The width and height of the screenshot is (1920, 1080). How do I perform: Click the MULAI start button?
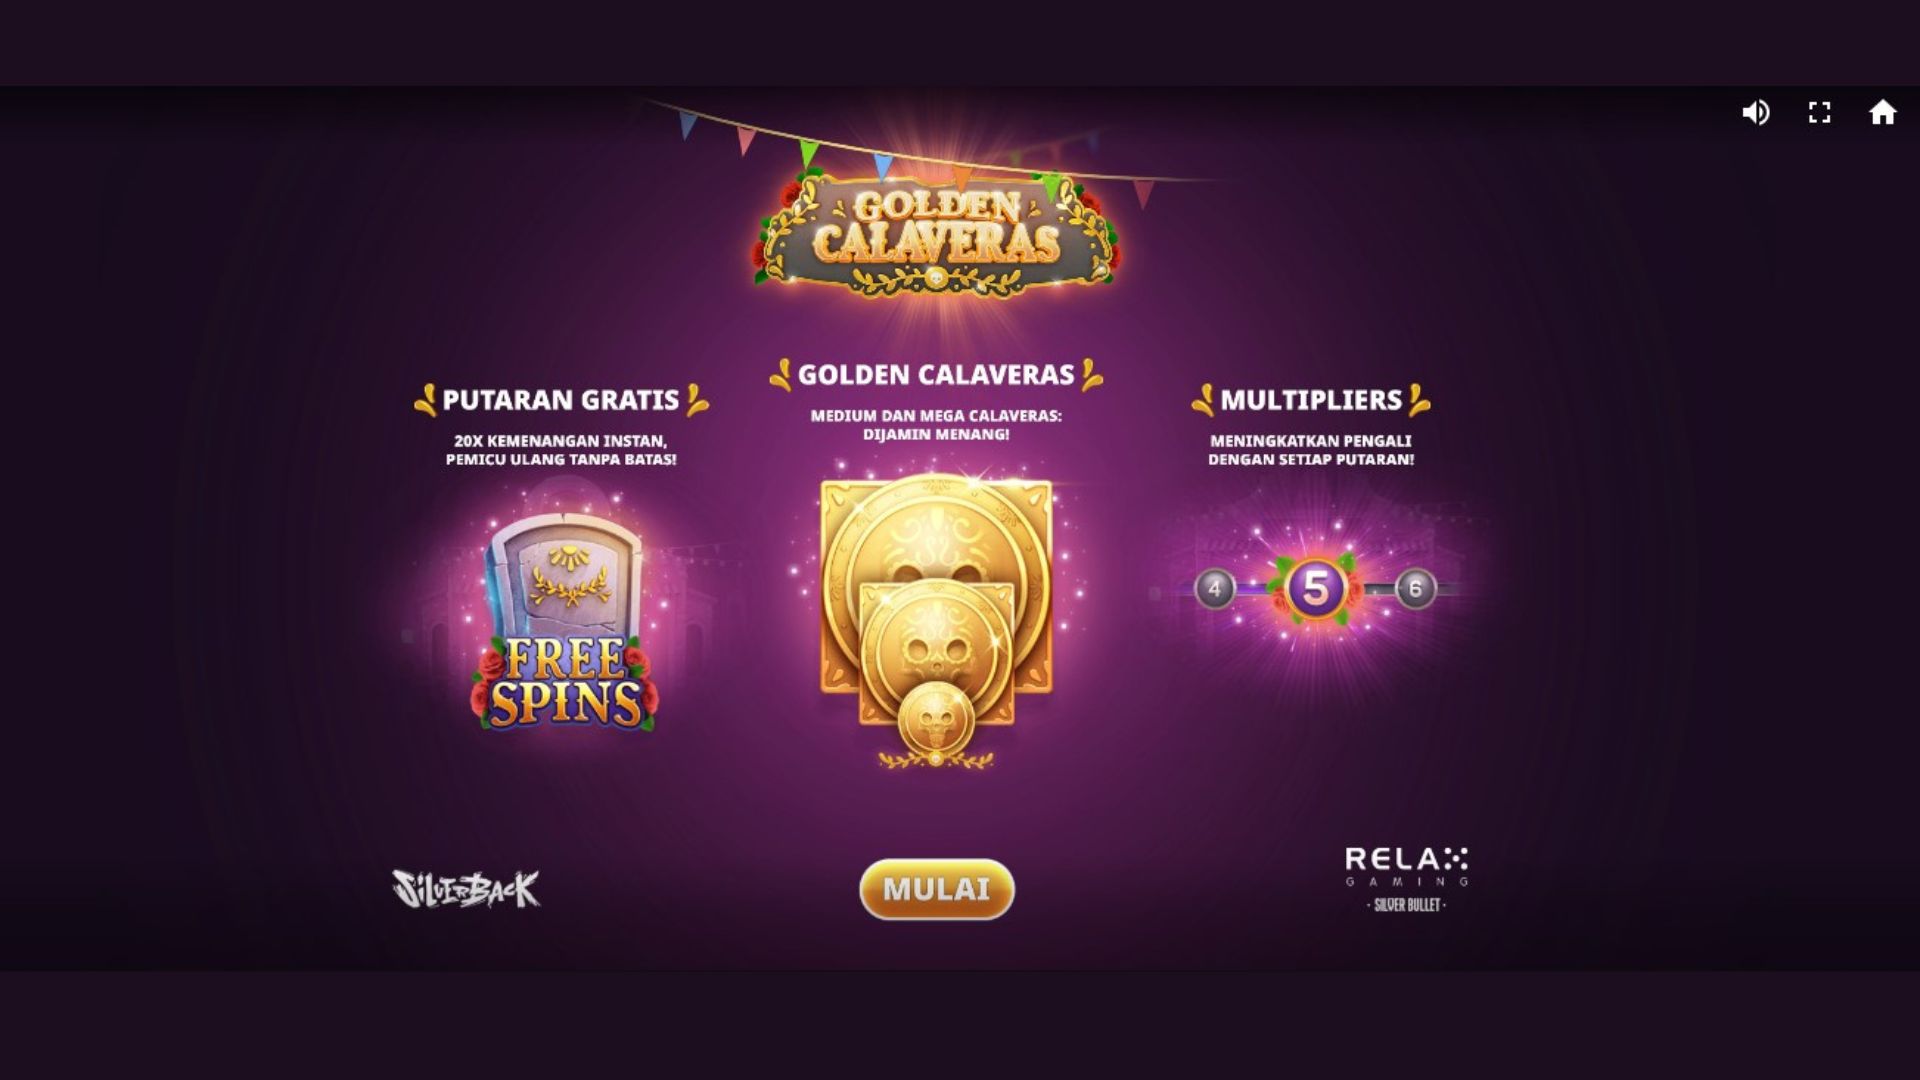point(937,889)
